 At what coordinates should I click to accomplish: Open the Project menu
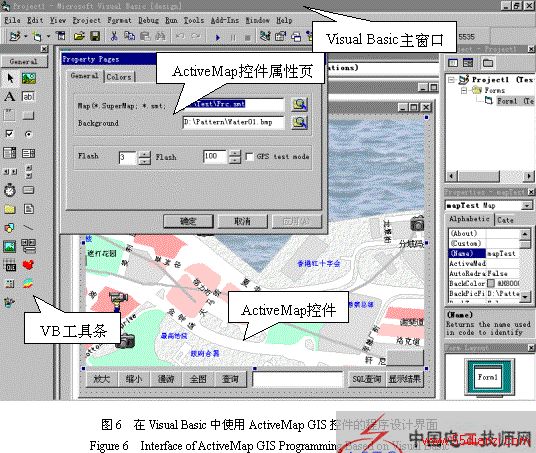click(x=86, y=20)
